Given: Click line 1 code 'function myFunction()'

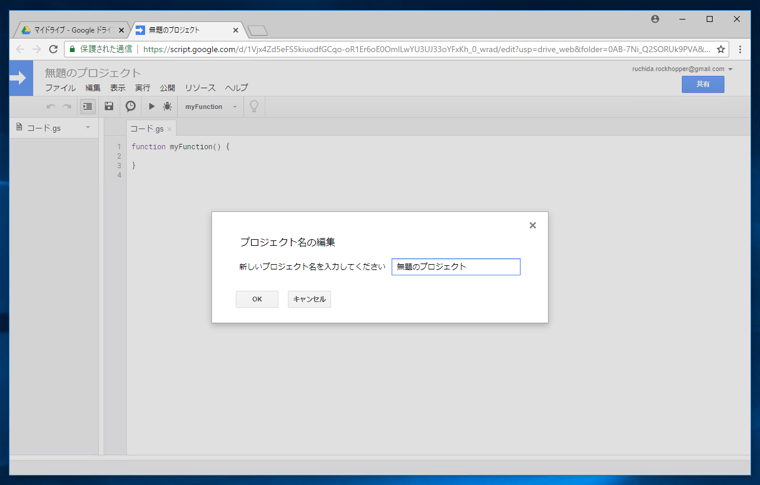Looking at the screenshot, I should point(180,146).
